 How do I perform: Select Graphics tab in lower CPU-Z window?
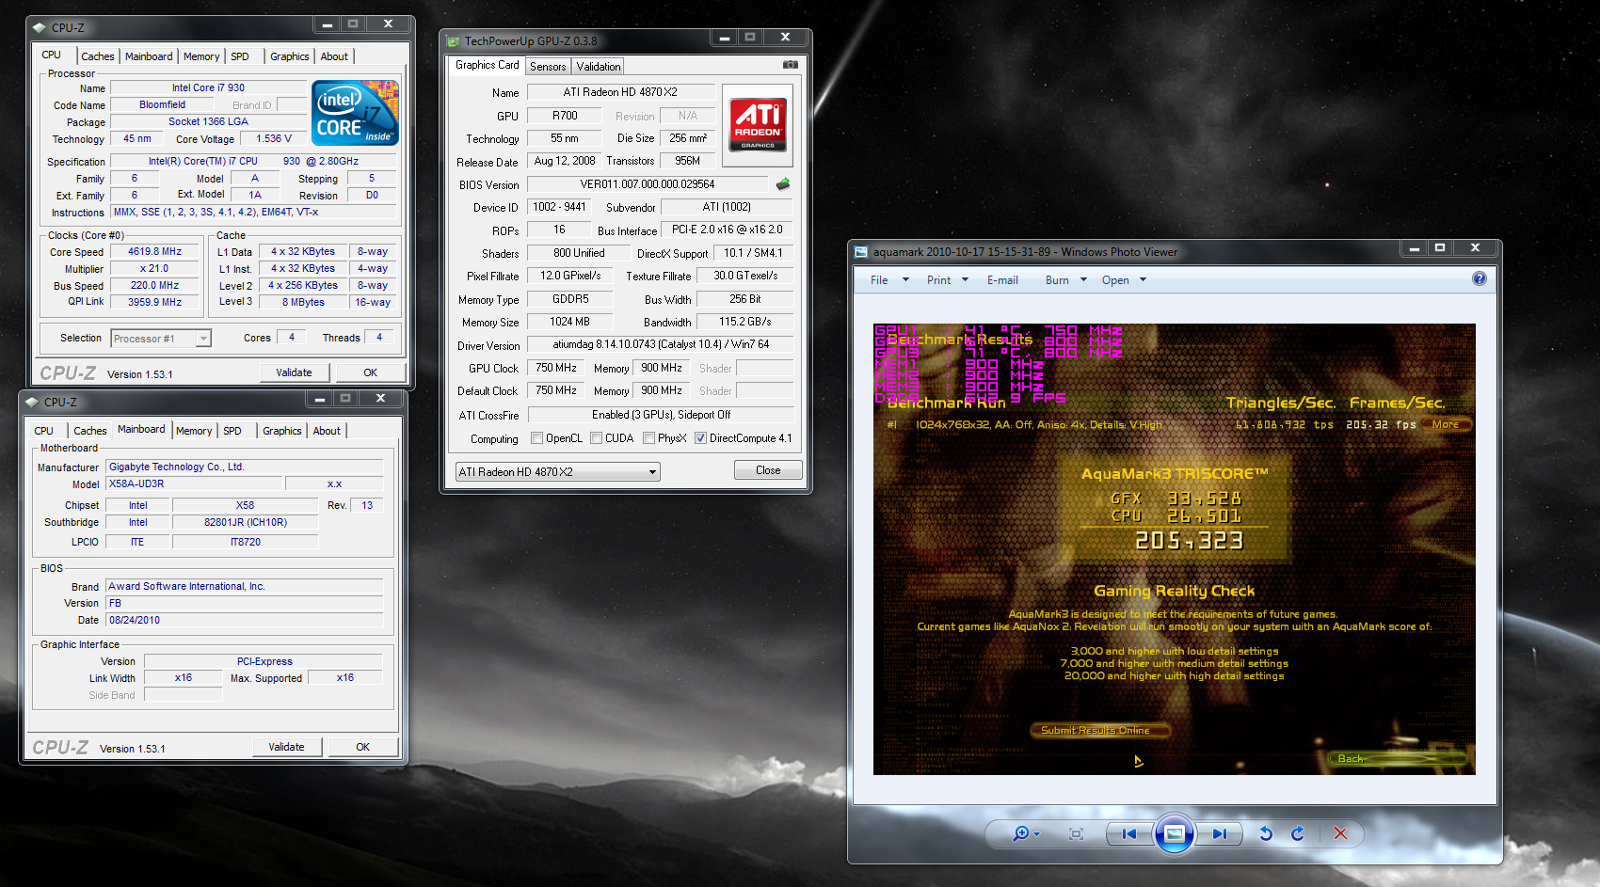click(x=282, y=431)
